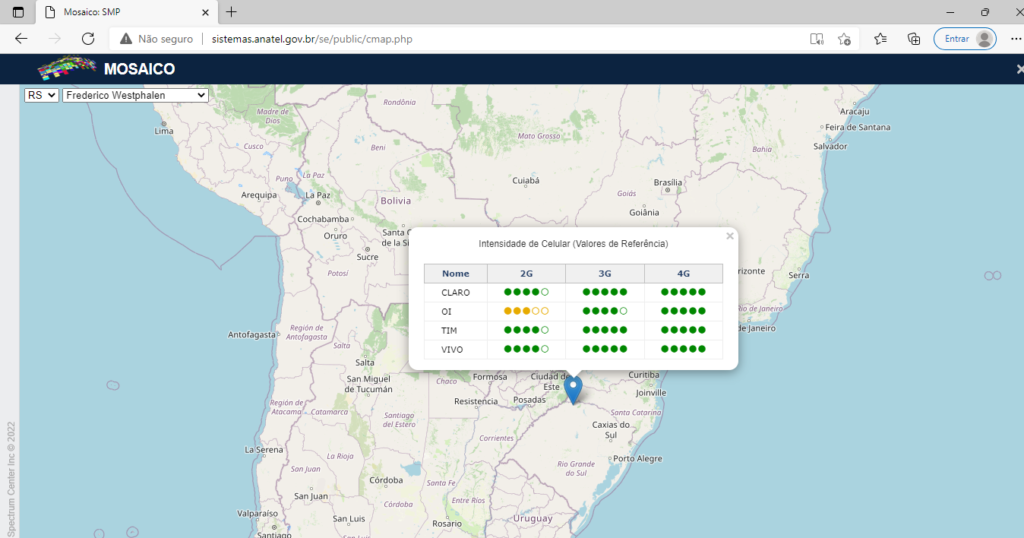The width and height of the screenshot is (1024, 538).
Task: Click the OI row name
Action: tap(446, 311)
